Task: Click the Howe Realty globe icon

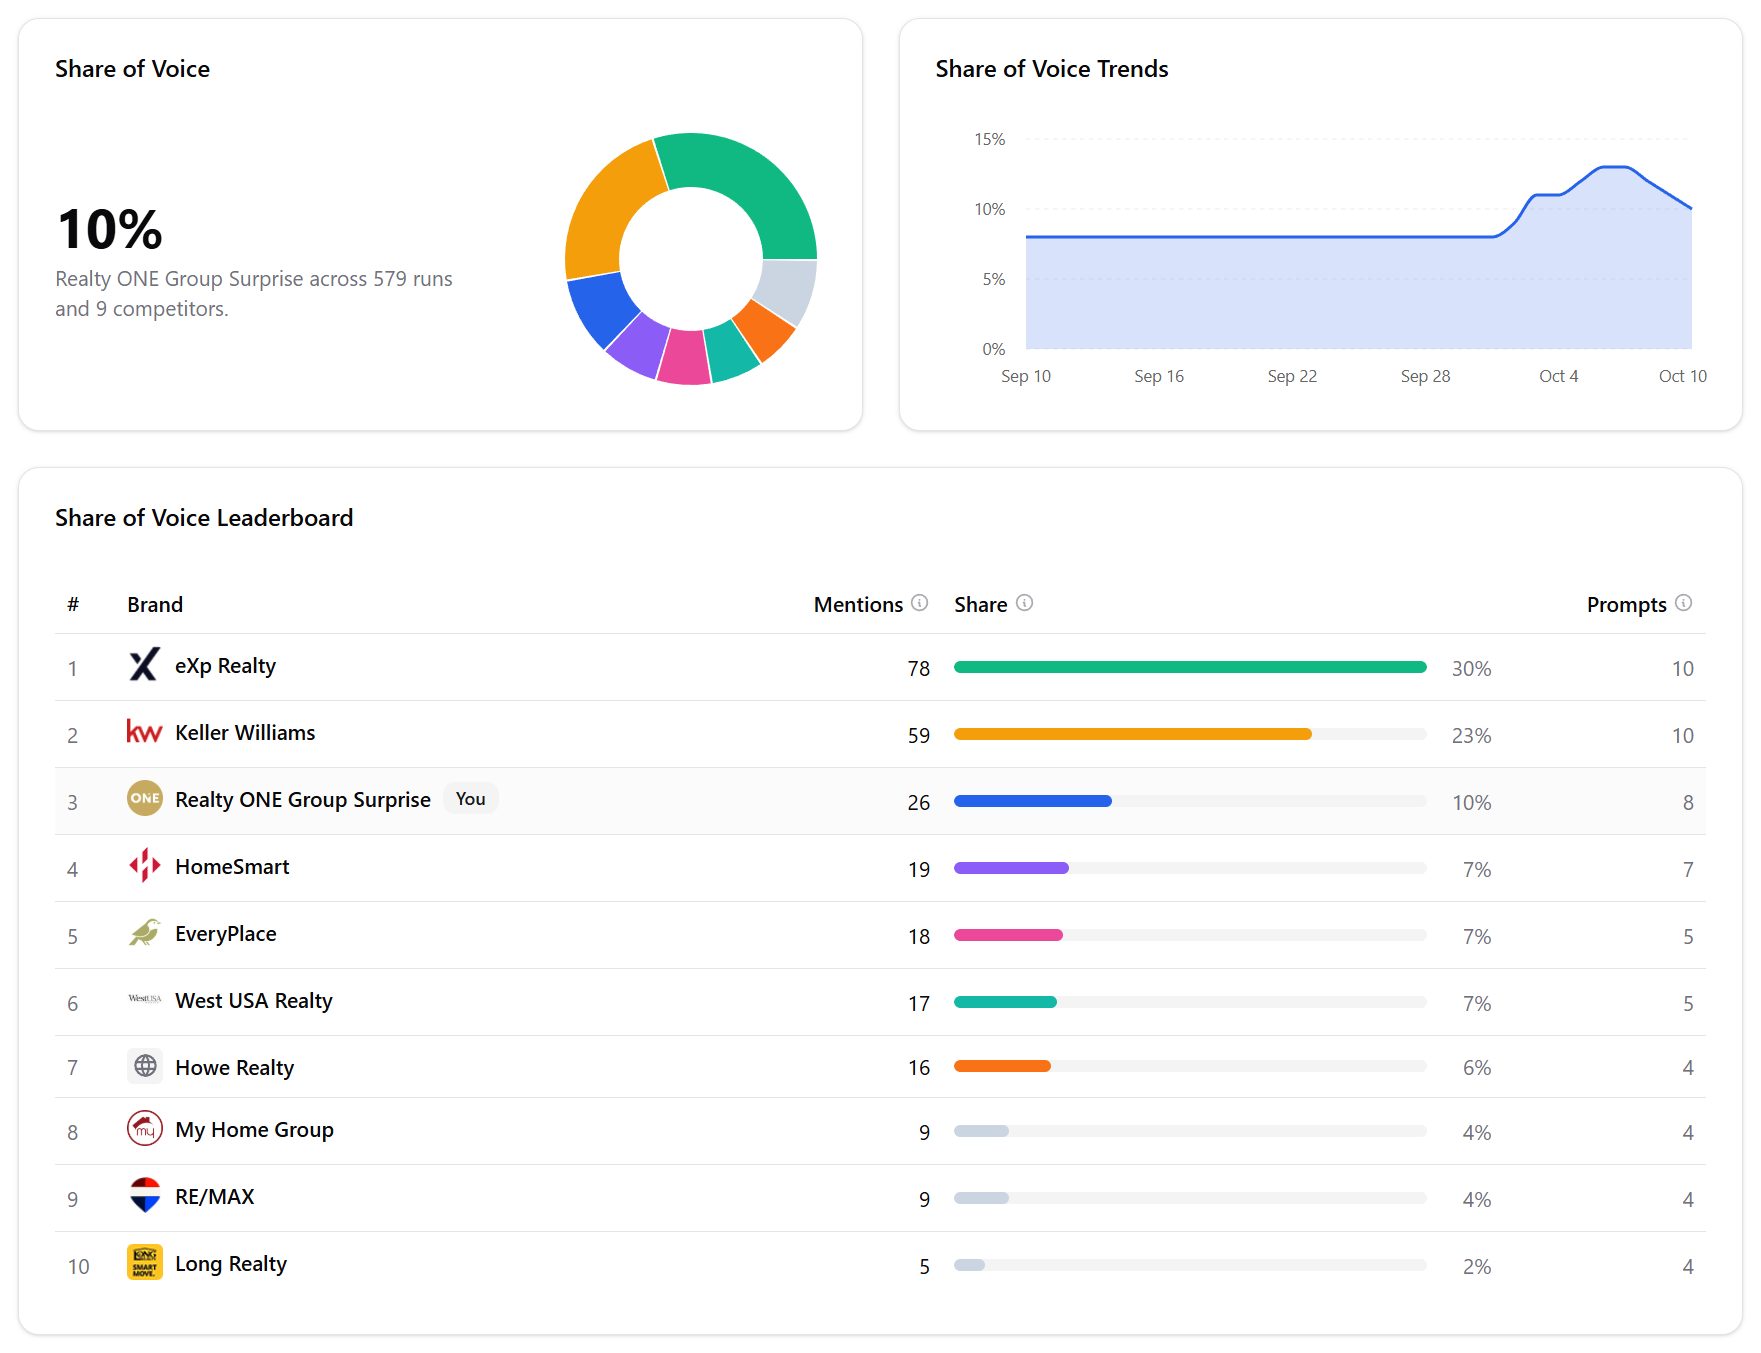Action: coord(145,1066)
